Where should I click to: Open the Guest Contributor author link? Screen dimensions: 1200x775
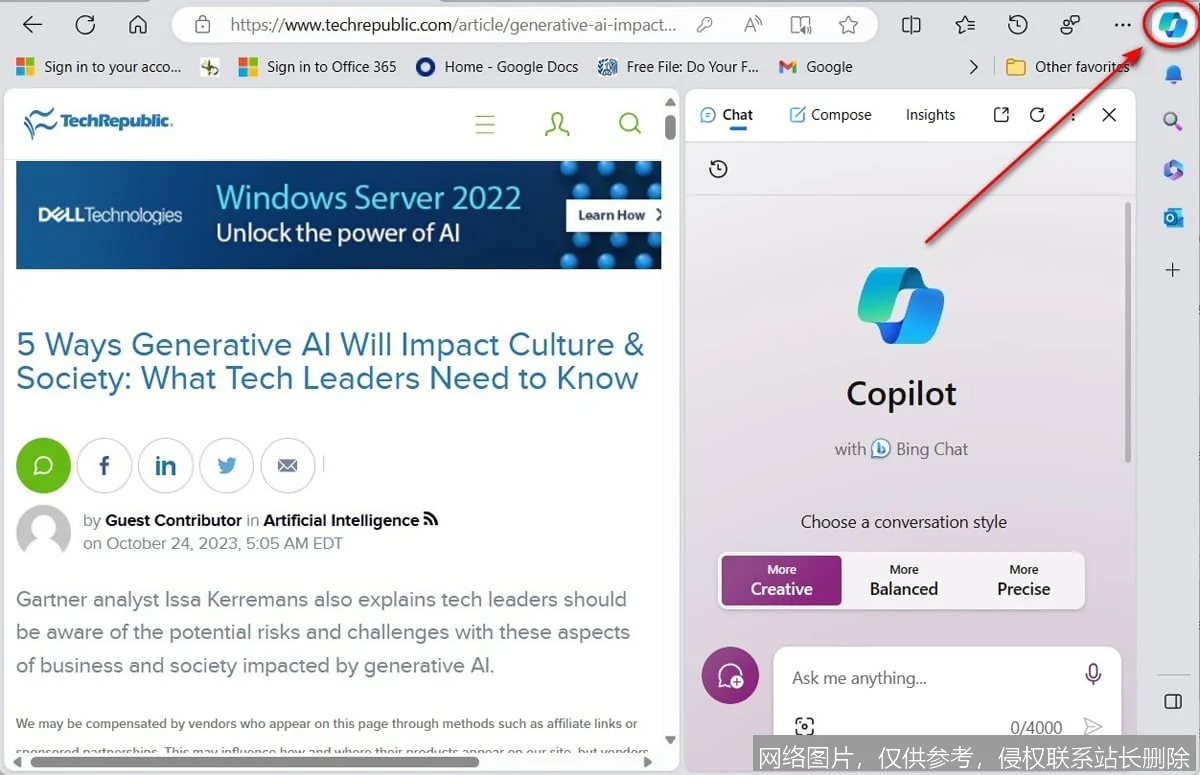[x=172, y=520]
